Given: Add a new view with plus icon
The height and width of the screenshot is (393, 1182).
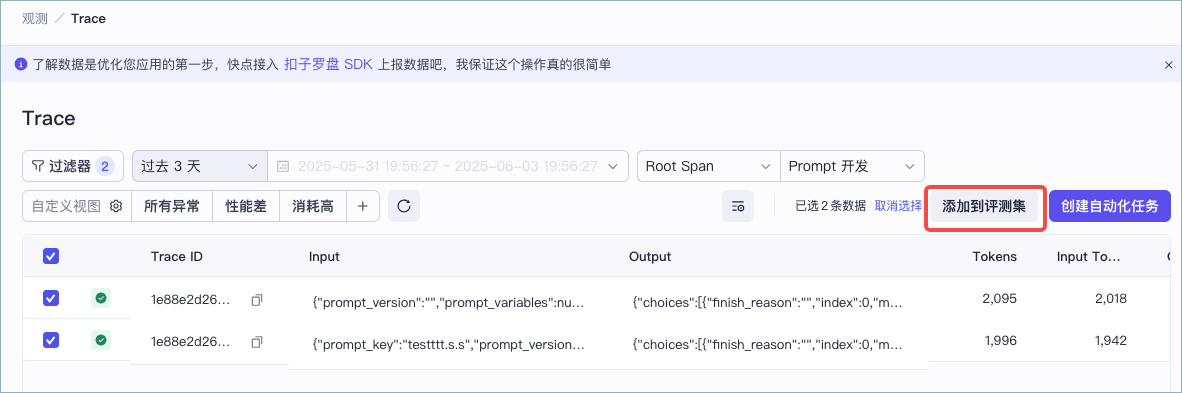Looking at the screenshot, I should 363,206.
